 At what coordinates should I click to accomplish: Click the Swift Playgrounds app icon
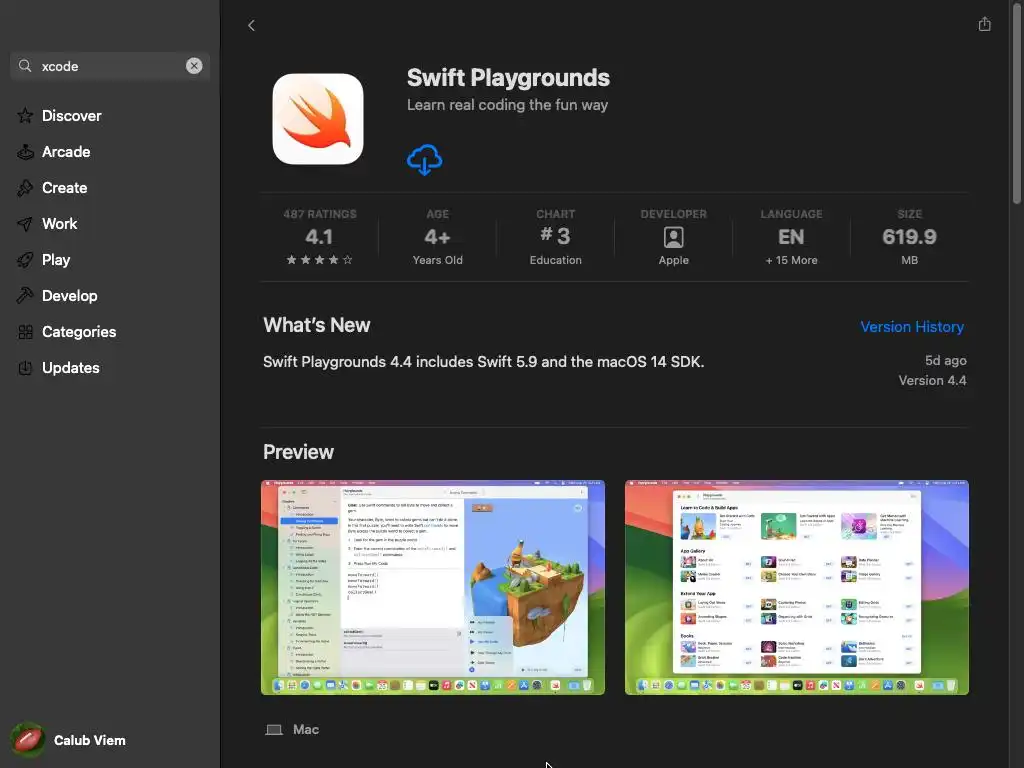click(318, 119)
